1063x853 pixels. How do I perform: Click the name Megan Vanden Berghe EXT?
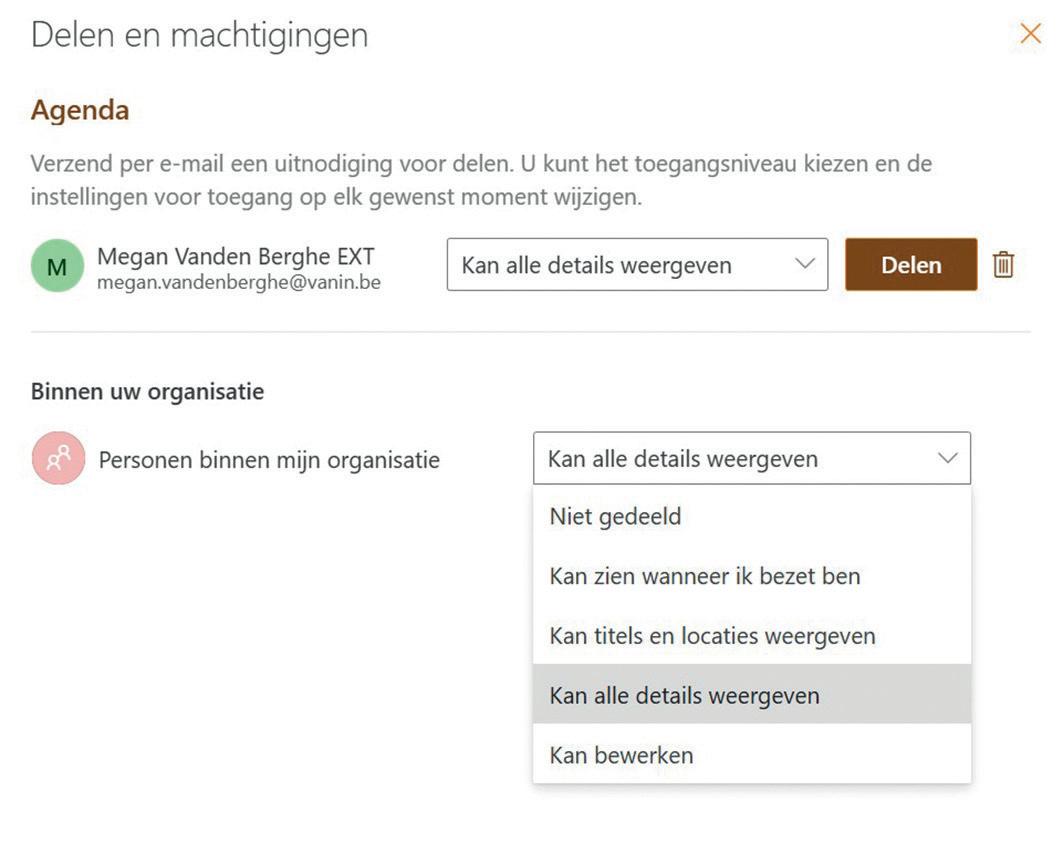235,256
